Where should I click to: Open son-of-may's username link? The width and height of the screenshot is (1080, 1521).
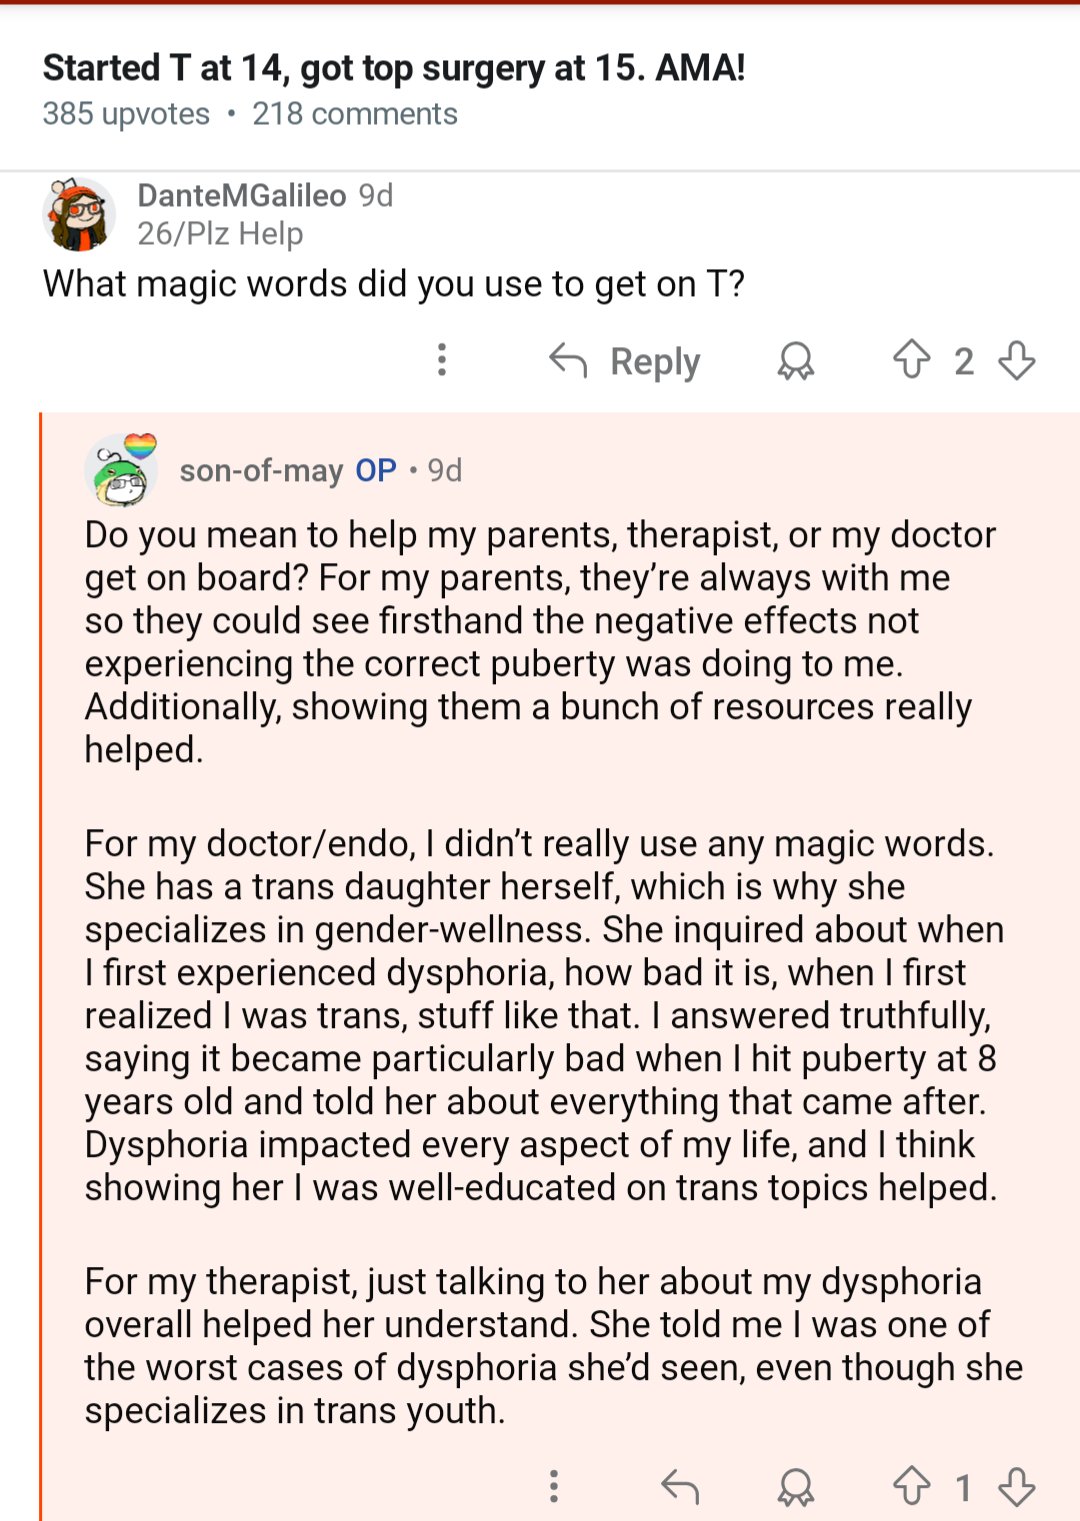coord(261,470)
